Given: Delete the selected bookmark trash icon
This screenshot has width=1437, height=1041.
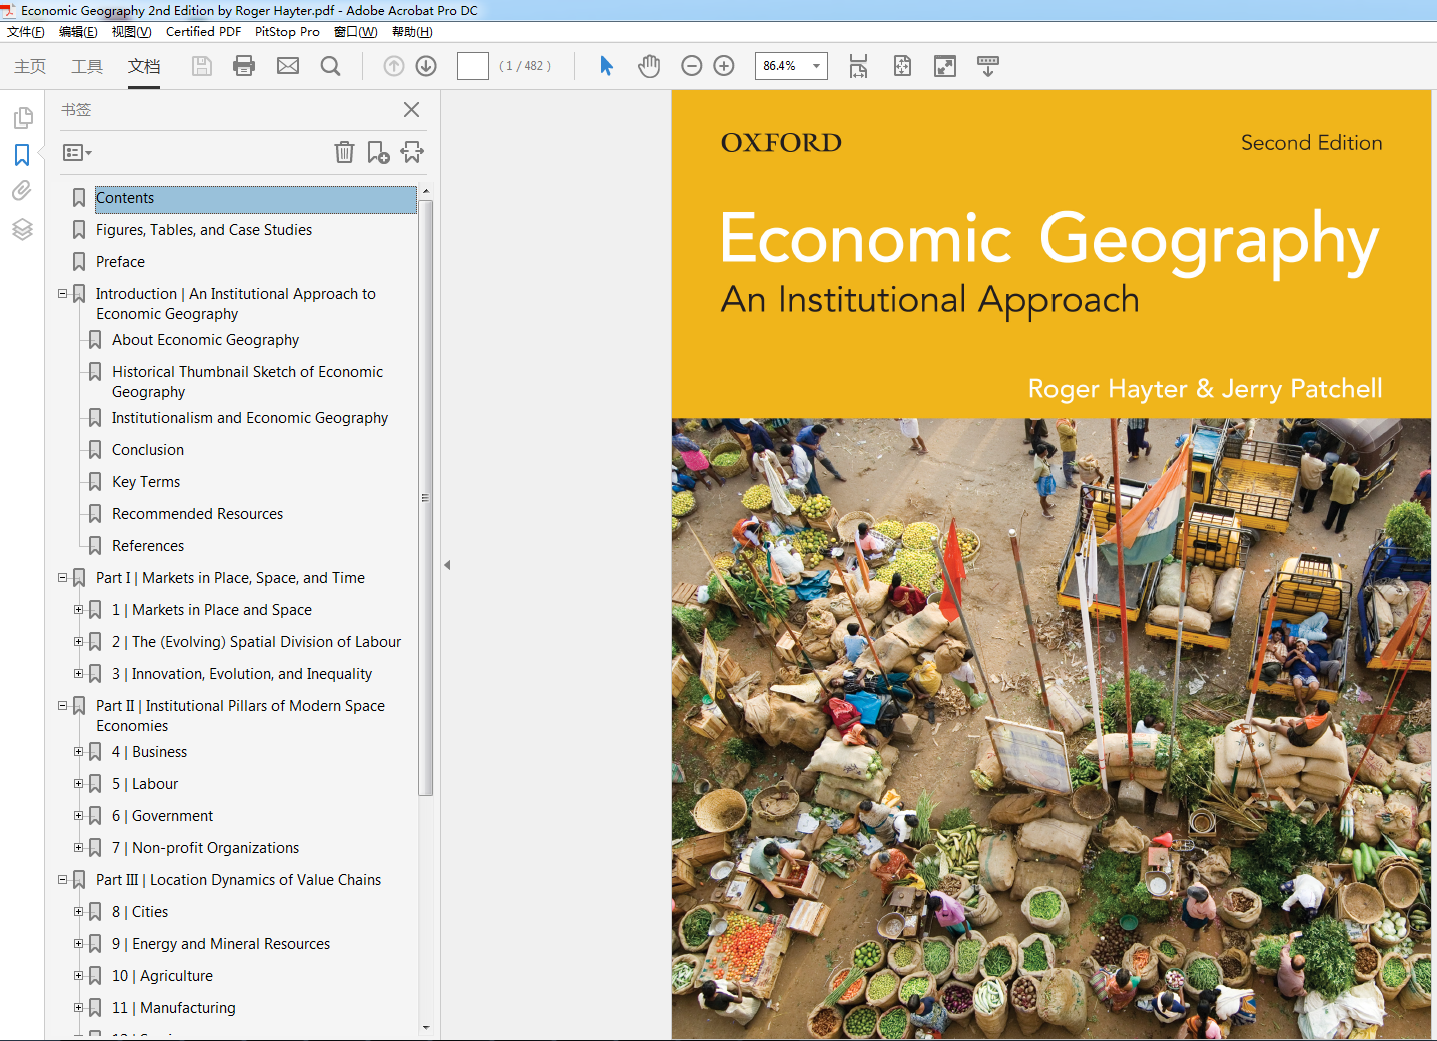Looking at the screenshot, I should pyautogui.click(x=344, y=152).
